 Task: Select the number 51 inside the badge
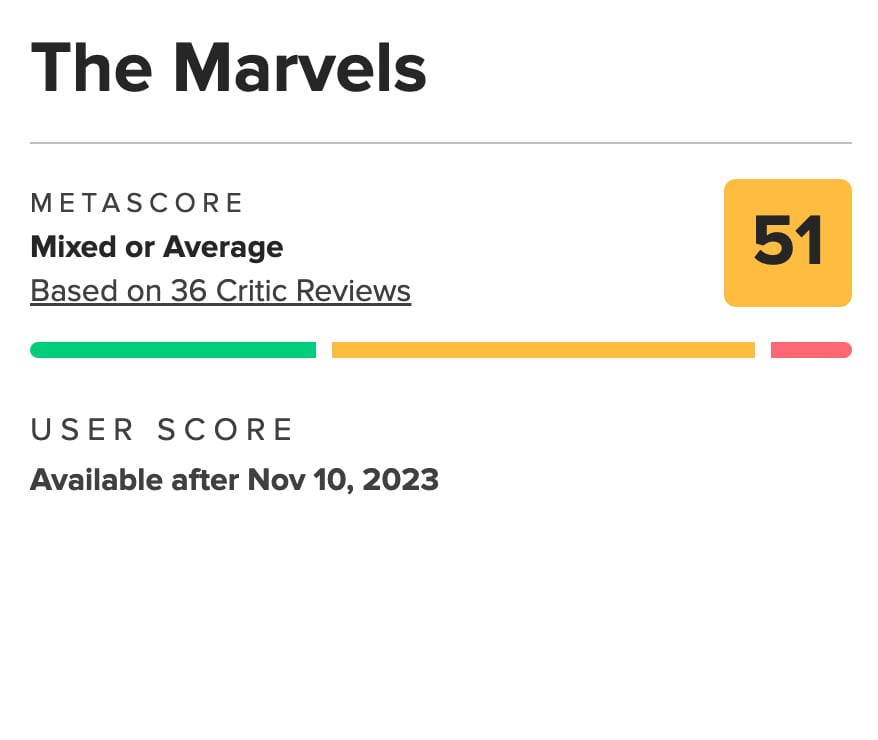pos(787,242)
